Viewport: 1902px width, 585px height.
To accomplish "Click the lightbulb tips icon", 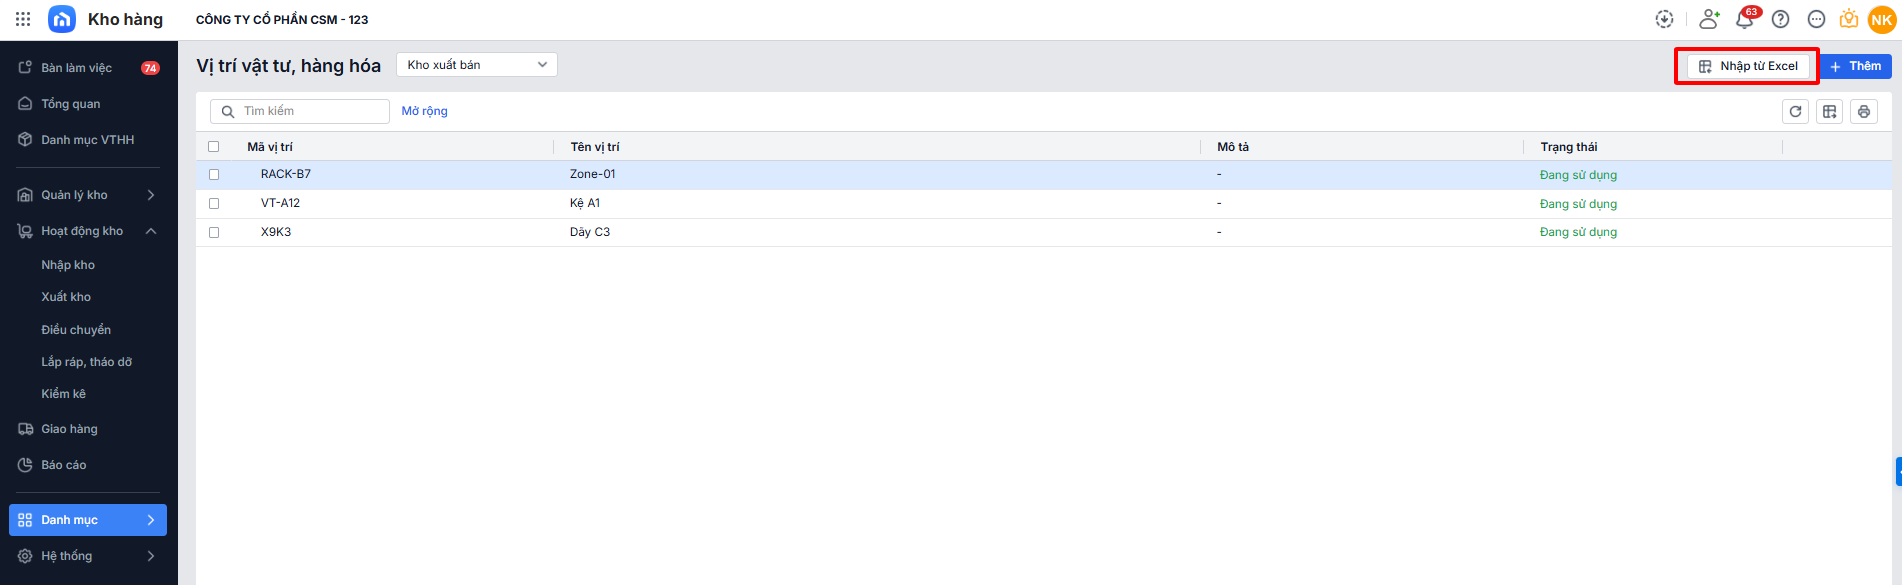I will click(1849, 19).
